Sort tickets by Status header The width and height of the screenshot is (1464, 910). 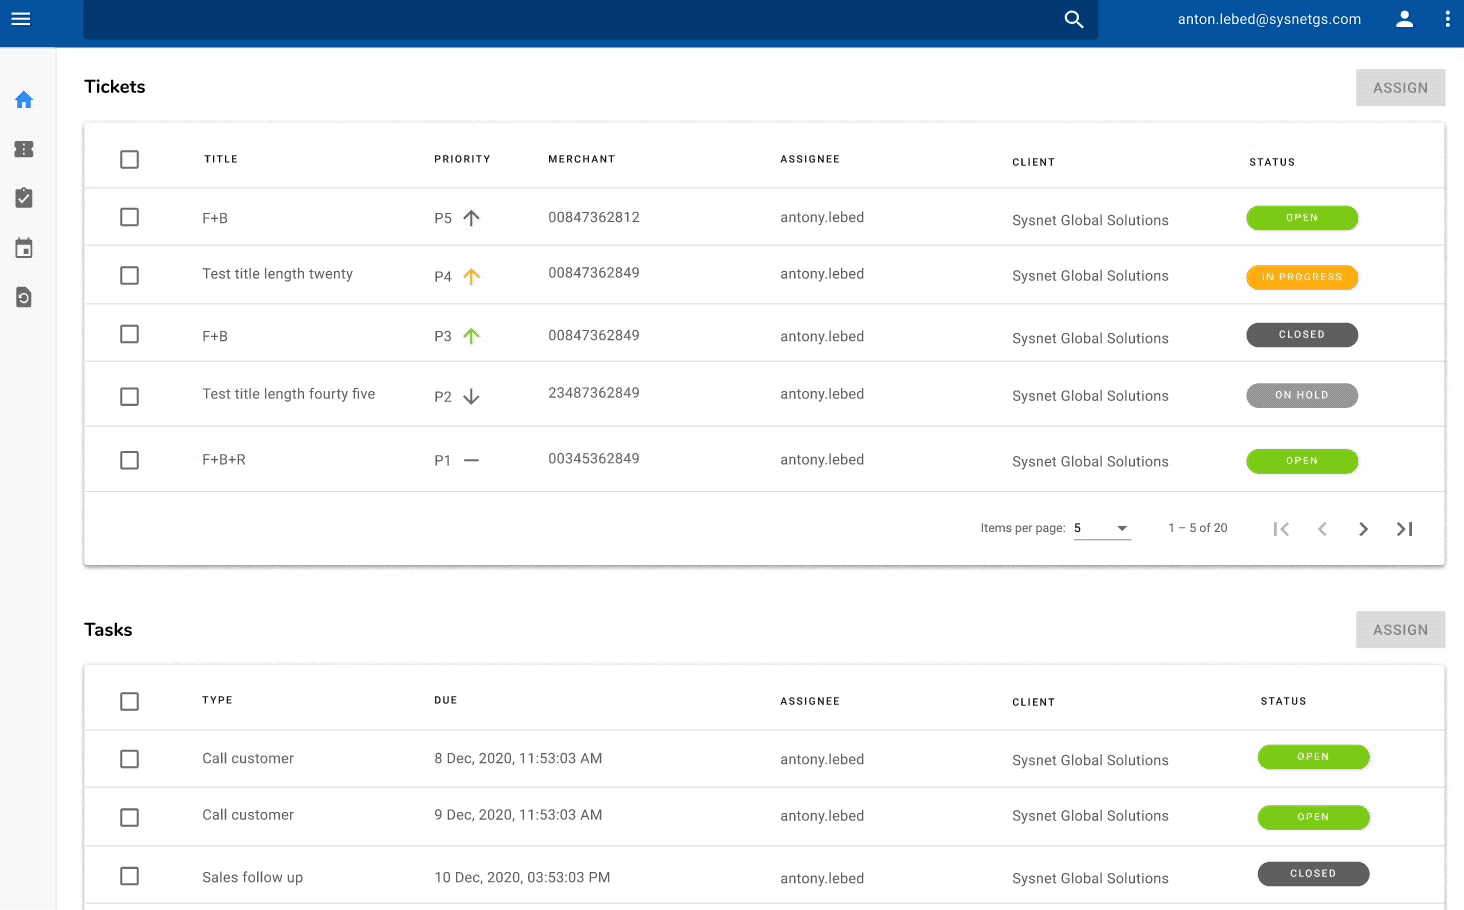[1272, 162]
